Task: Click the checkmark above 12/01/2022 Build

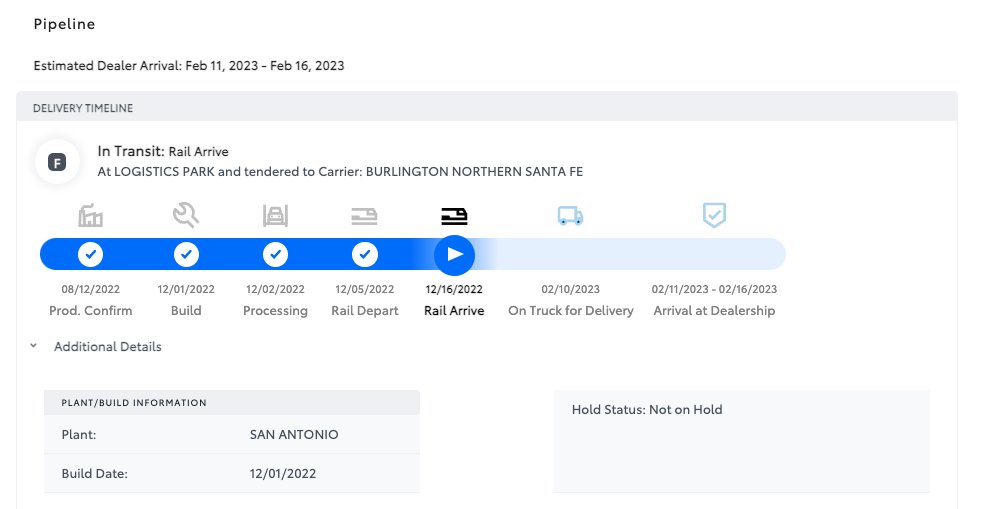Action: [x=186, y=254]
